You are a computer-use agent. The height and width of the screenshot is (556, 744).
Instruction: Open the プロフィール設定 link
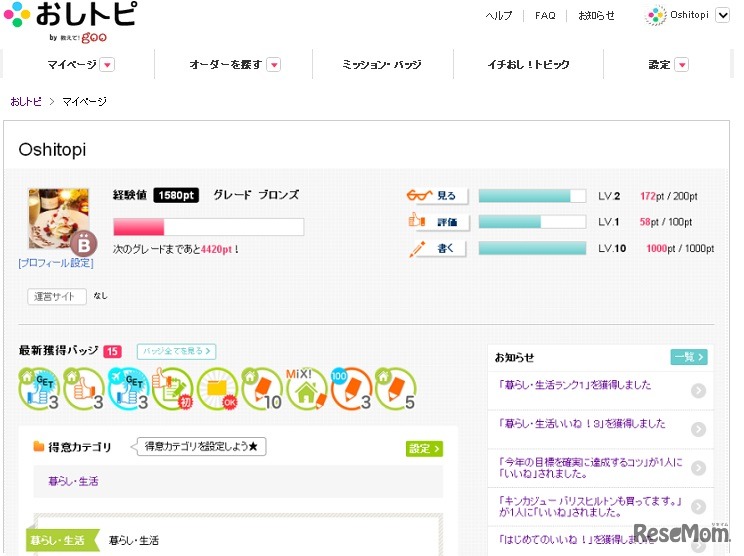tap(55, 263)
